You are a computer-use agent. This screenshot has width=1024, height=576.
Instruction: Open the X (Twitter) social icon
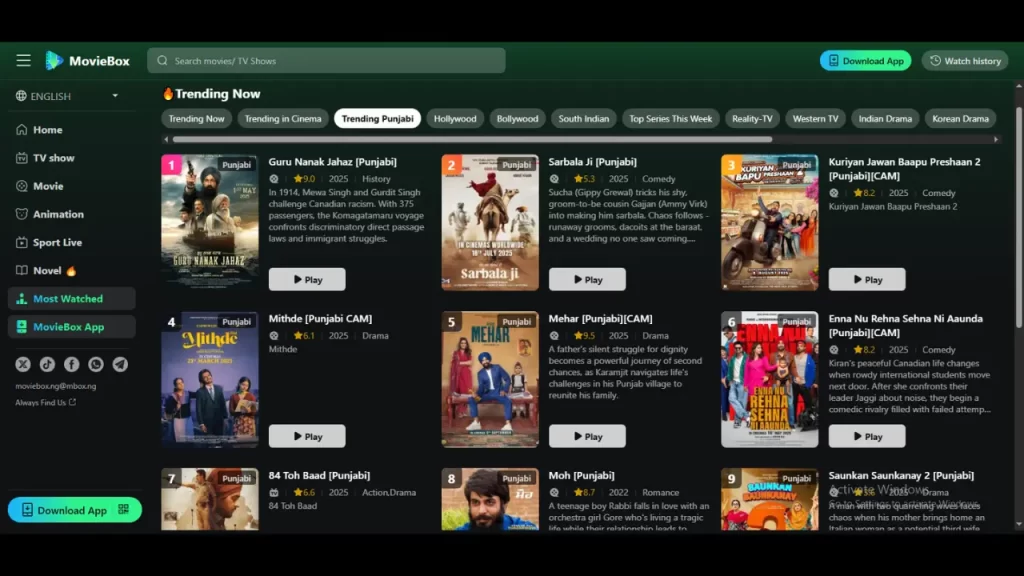point(23,364)
